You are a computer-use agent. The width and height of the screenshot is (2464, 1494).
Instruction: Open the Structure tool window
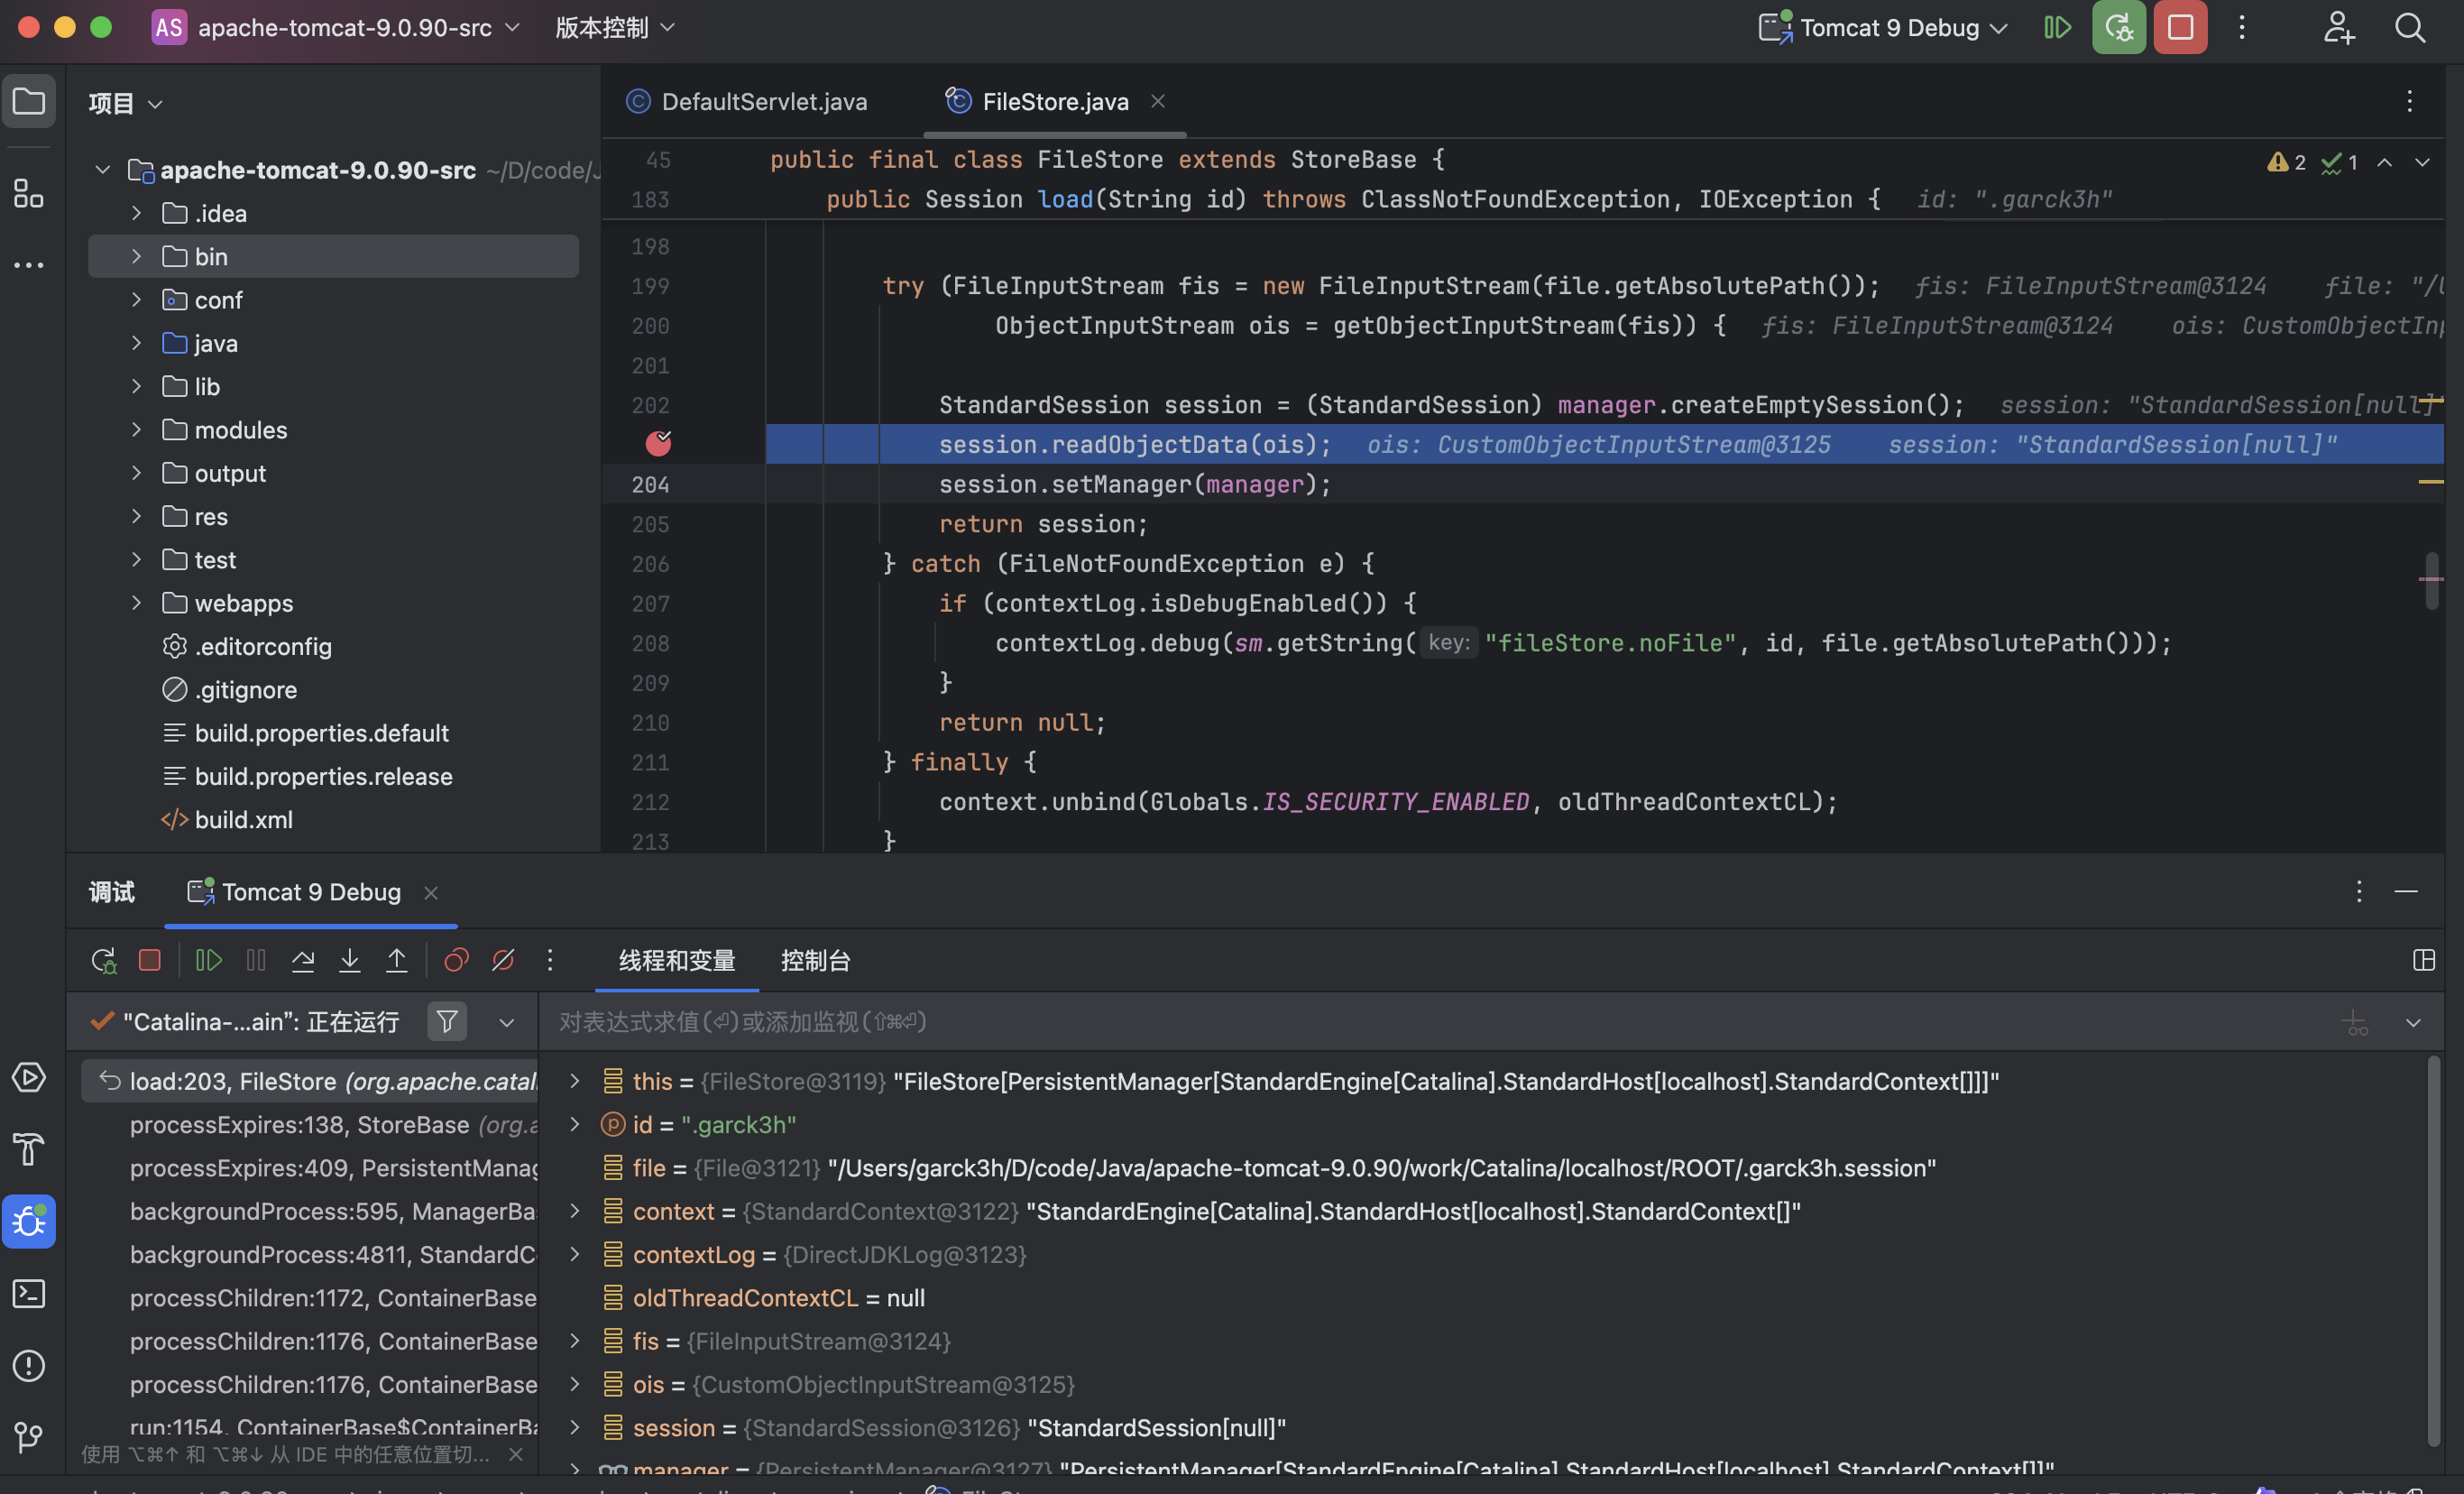(28, 193)
